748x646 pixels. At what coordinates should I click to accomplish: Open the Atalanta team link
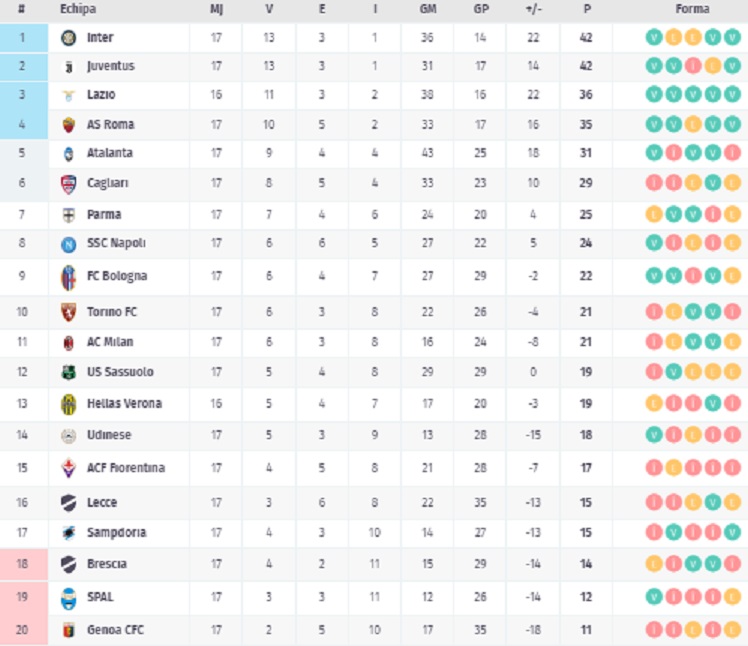[x=110, y=154]
